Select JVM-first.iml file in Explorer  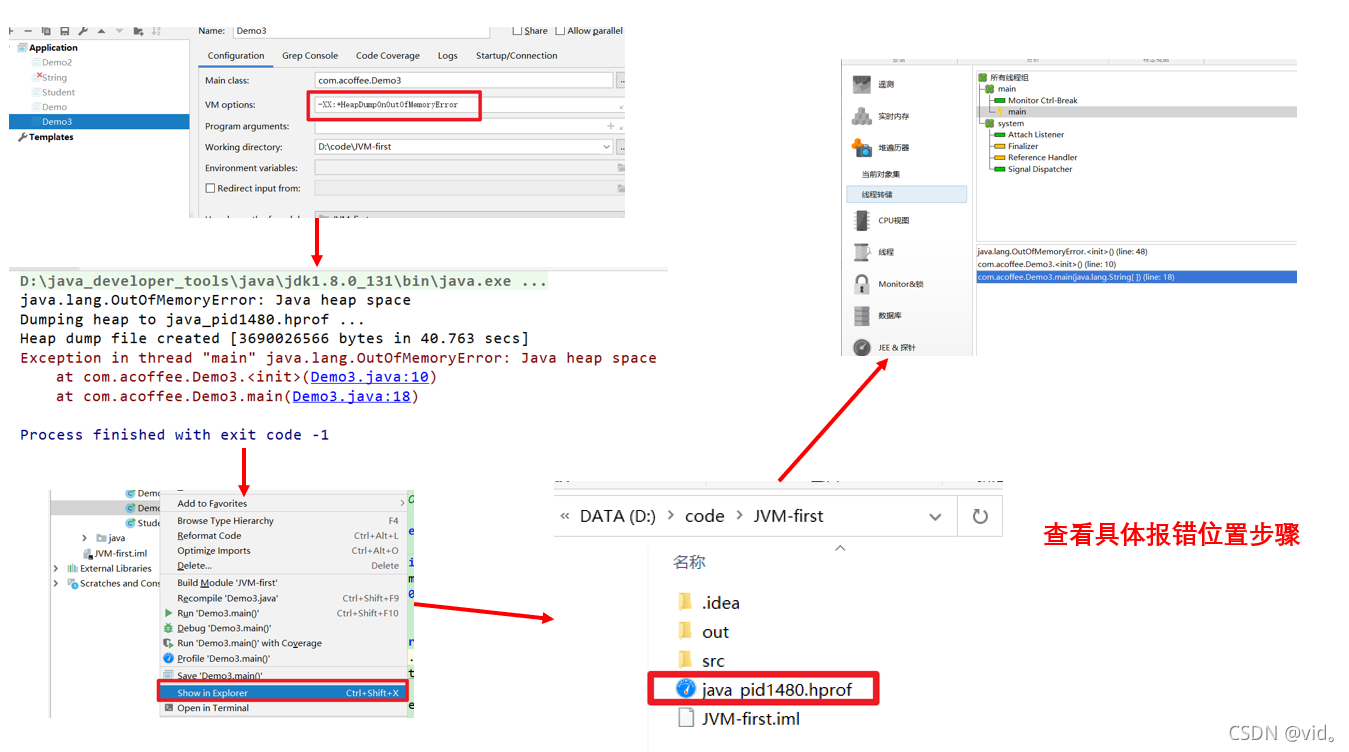click(739, 718)
